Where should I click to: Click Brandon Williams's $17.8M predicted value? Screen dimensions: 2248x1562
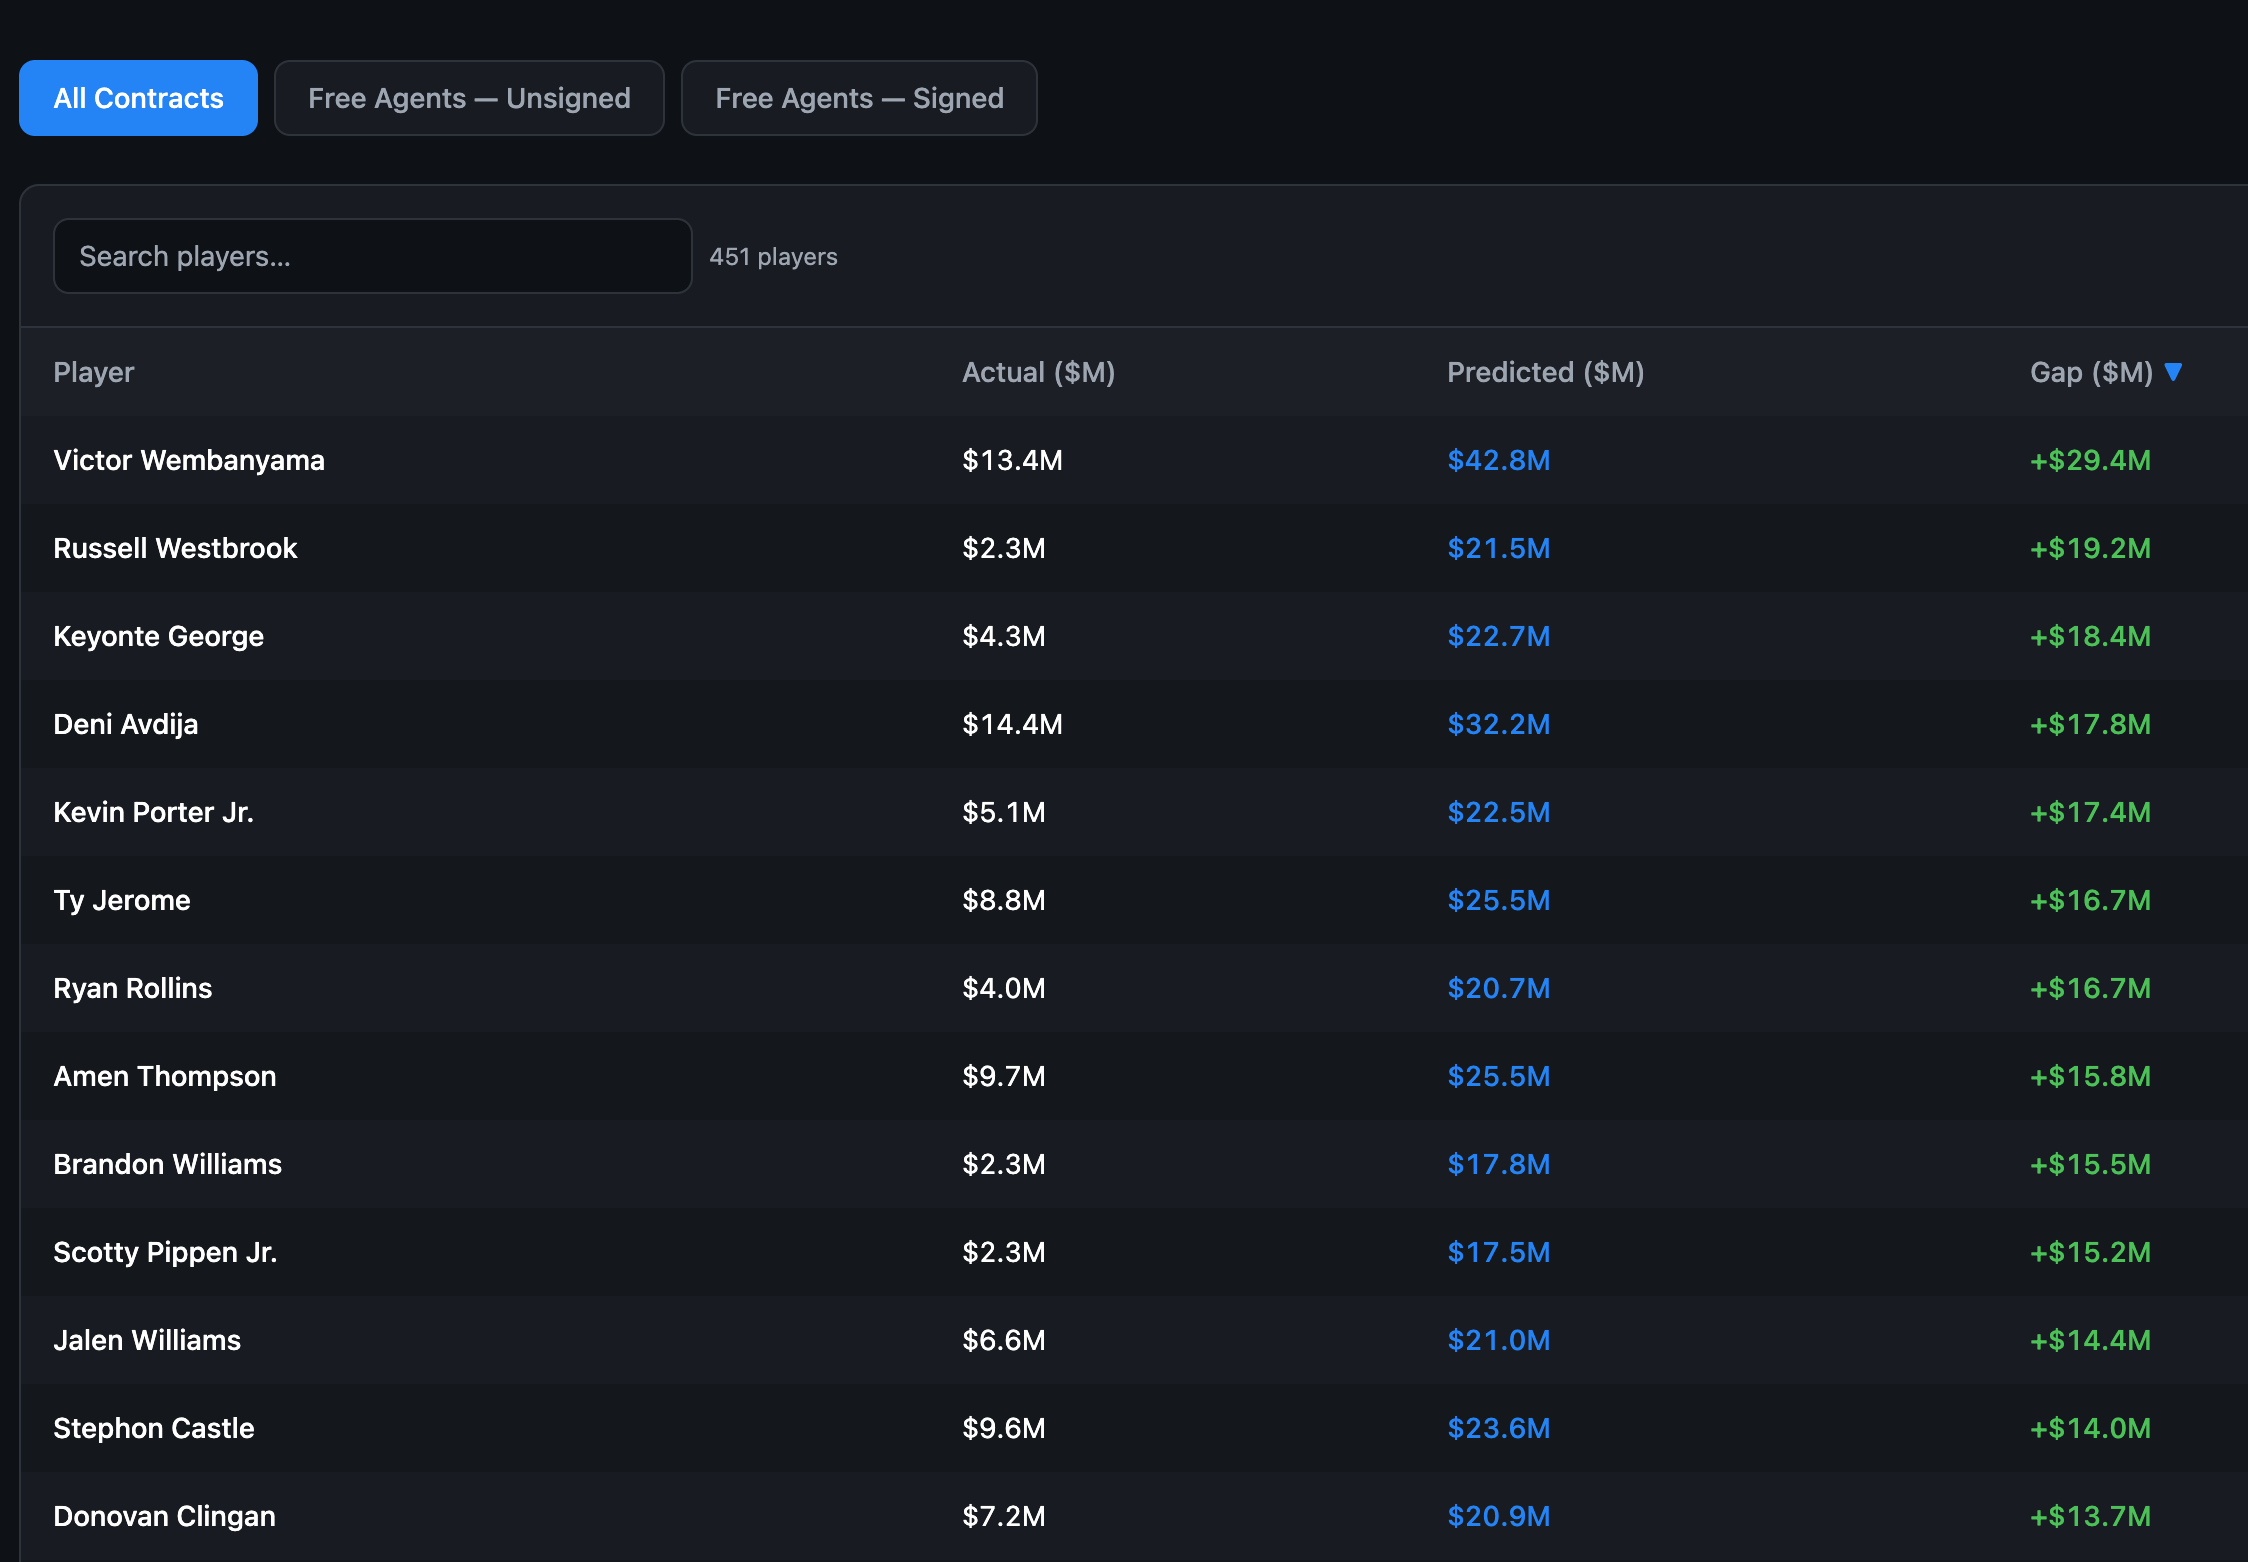click(x=1498, y=1164)
